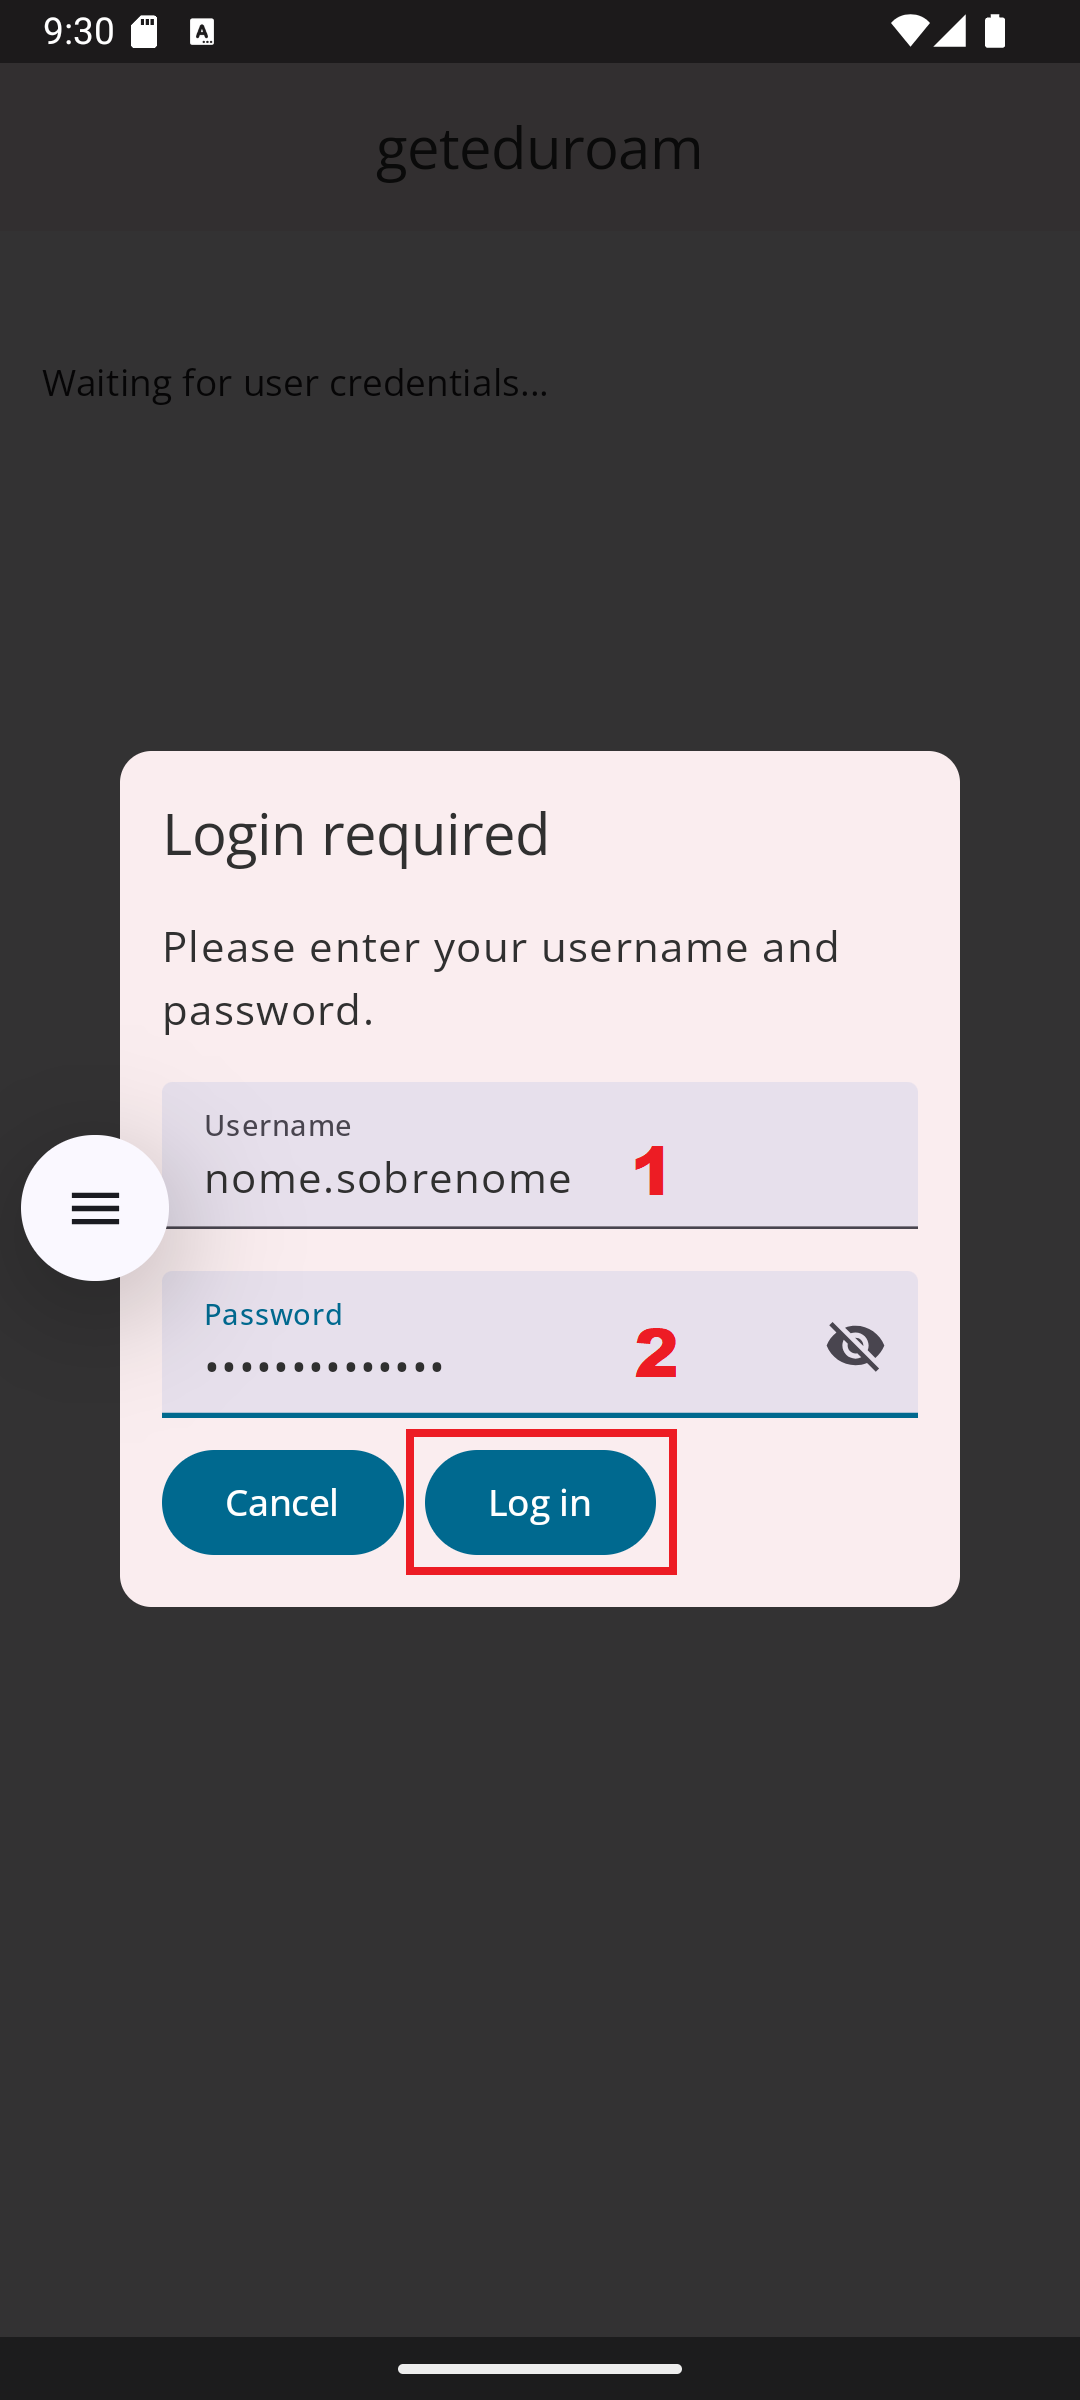Click the red number 2 annotation
Viewport: 1080px width, 2400px height.
(656, 1353)
